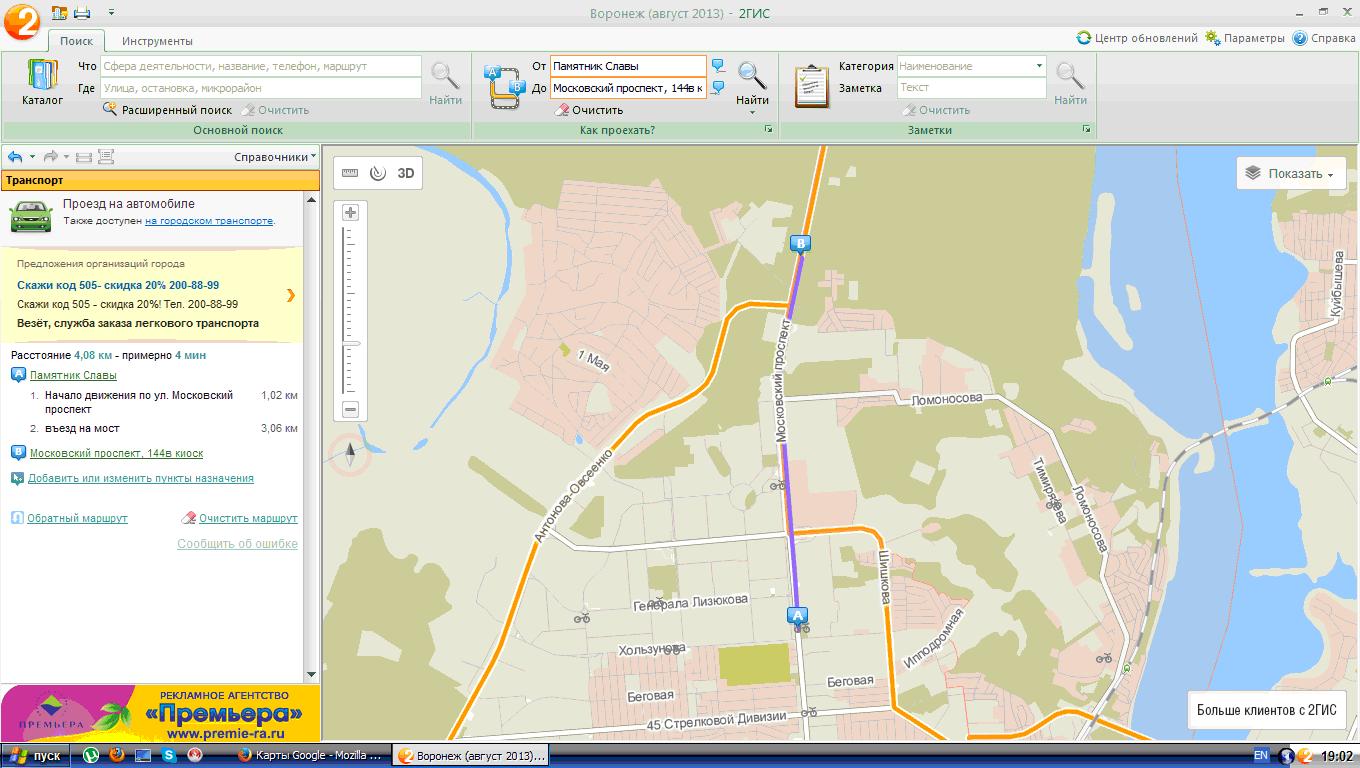Click Очистить in Заметки group

[x=936, y=110]
